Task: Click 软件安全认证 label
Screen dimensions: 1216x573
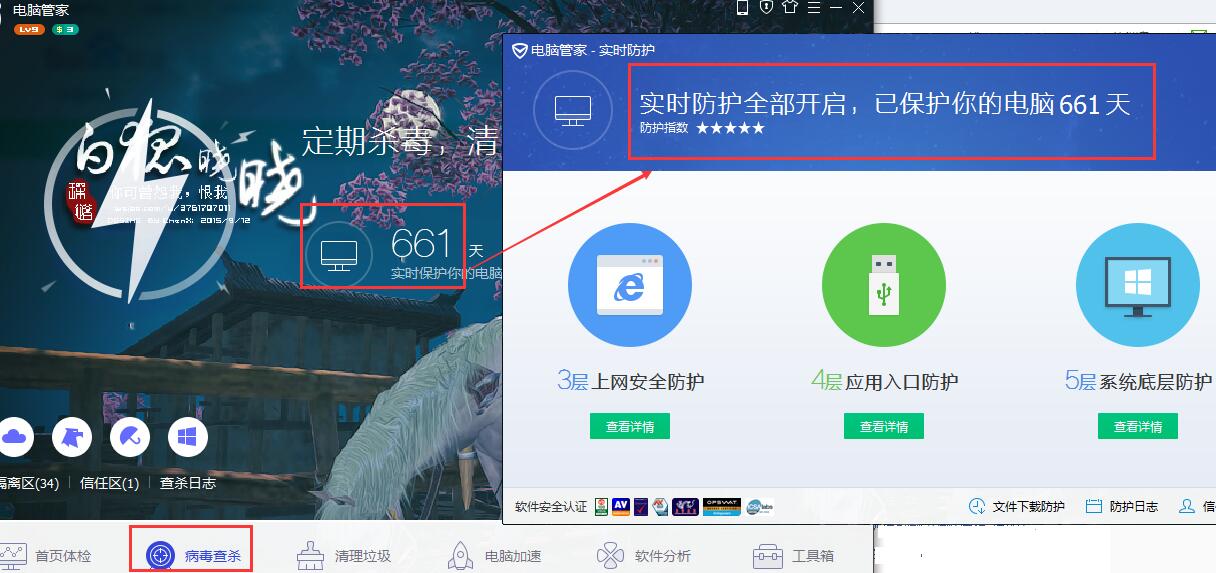Action: [551, 507]
